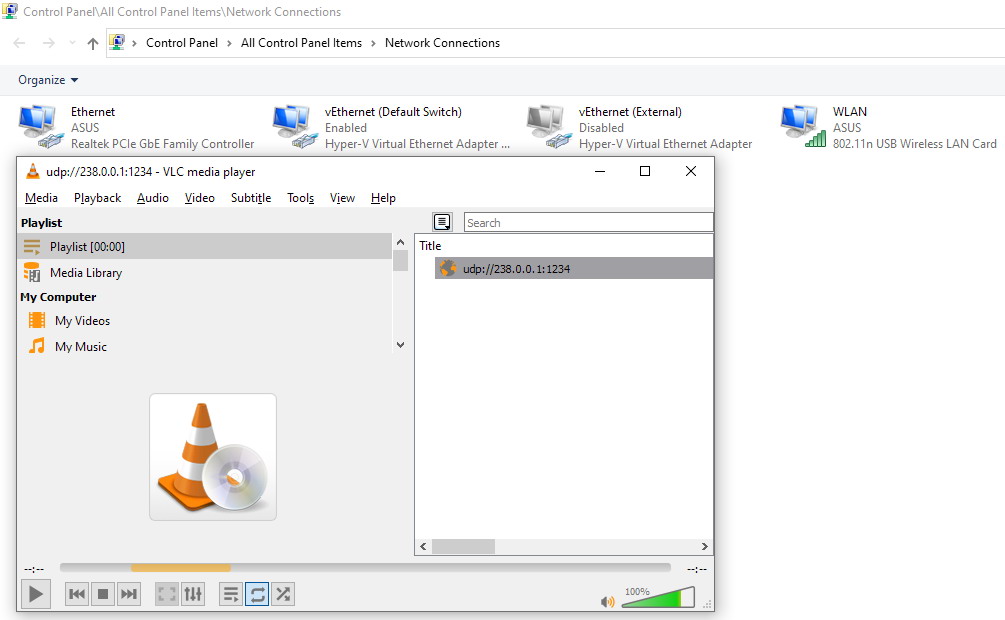Open recent locations dropdown arrow
The width and height of the screenshot is (1005, 620).
pyautogui.click(x=72, y=43)
